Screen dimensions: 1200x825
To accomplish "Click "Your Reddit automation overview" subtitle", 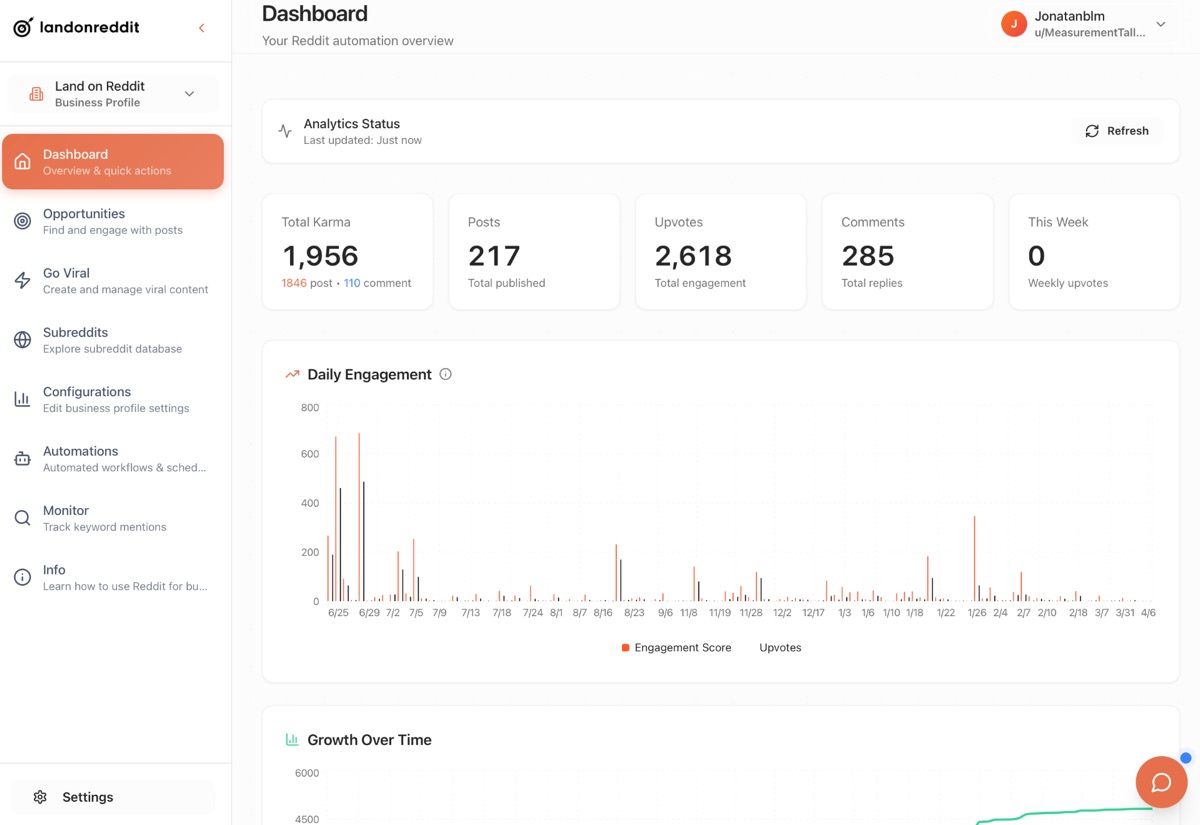I will [x=358, y=41].
